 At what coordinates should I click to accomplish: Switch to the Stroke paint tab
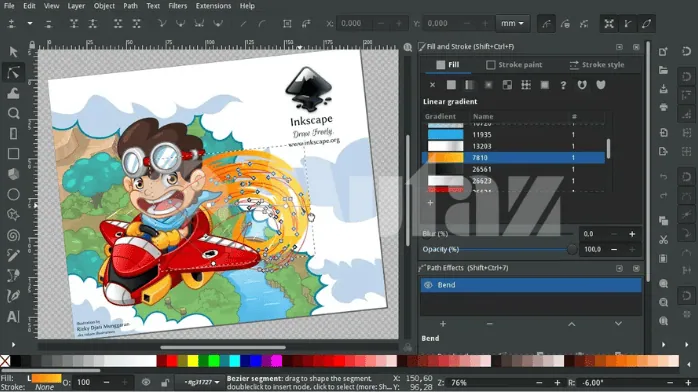[514, 65]
